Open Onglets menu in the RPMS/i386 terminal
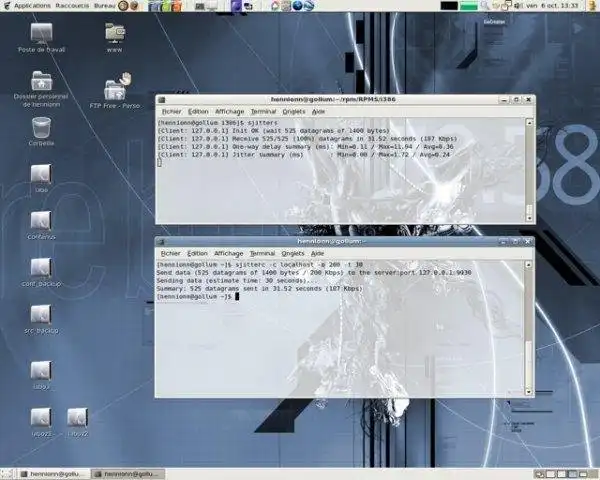The width and height of the screenshot is (600, 480). click(x=294, y=111)
